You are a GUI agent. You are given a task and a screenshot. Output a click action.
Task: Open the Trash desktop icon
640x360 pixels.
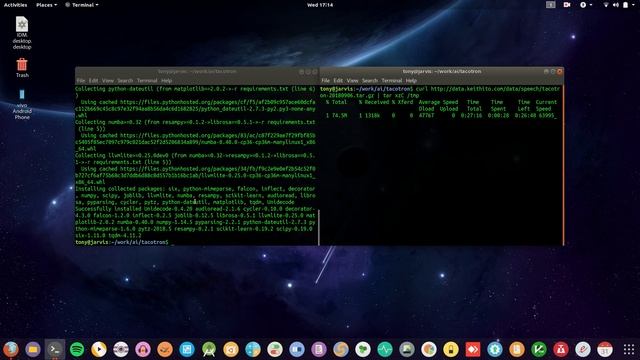[x=22, y=68]
